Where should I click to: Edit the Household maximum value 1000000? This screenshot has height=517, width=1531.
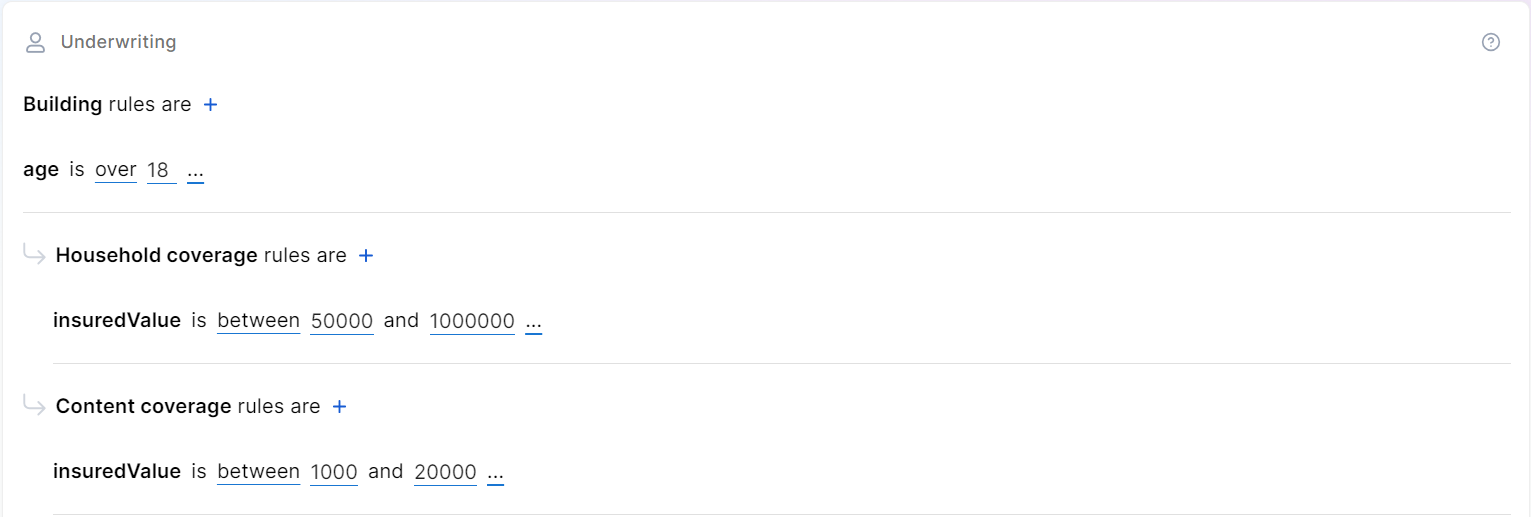pos(472,321)
